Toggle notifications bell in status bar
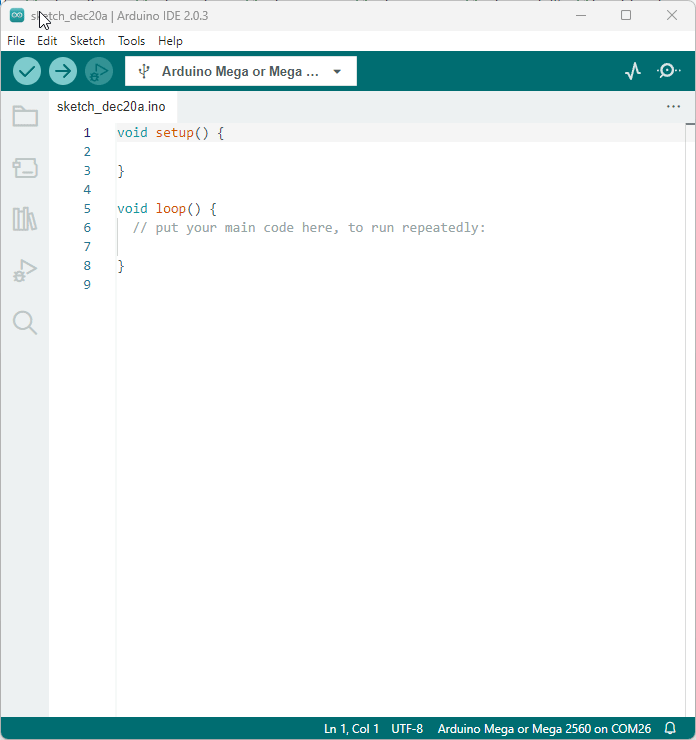Viewport: 696px width, 740px height. coord(671,729)
